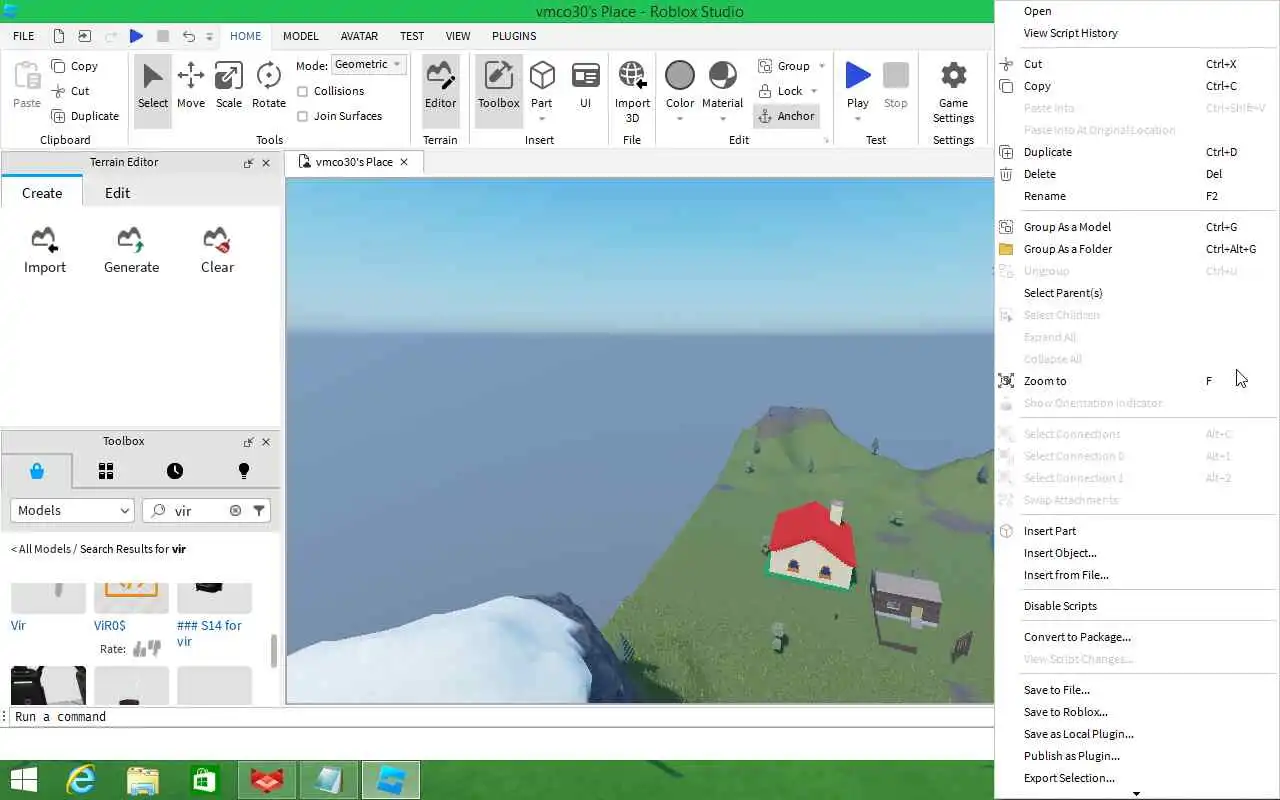Choose Delete in context menu
The height and width of the screenshot is (800, 1280).
(1136, 174)
